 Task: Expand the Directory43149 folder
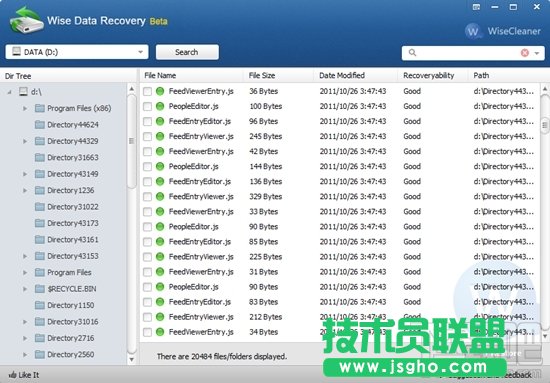click(x=25, y=174)
